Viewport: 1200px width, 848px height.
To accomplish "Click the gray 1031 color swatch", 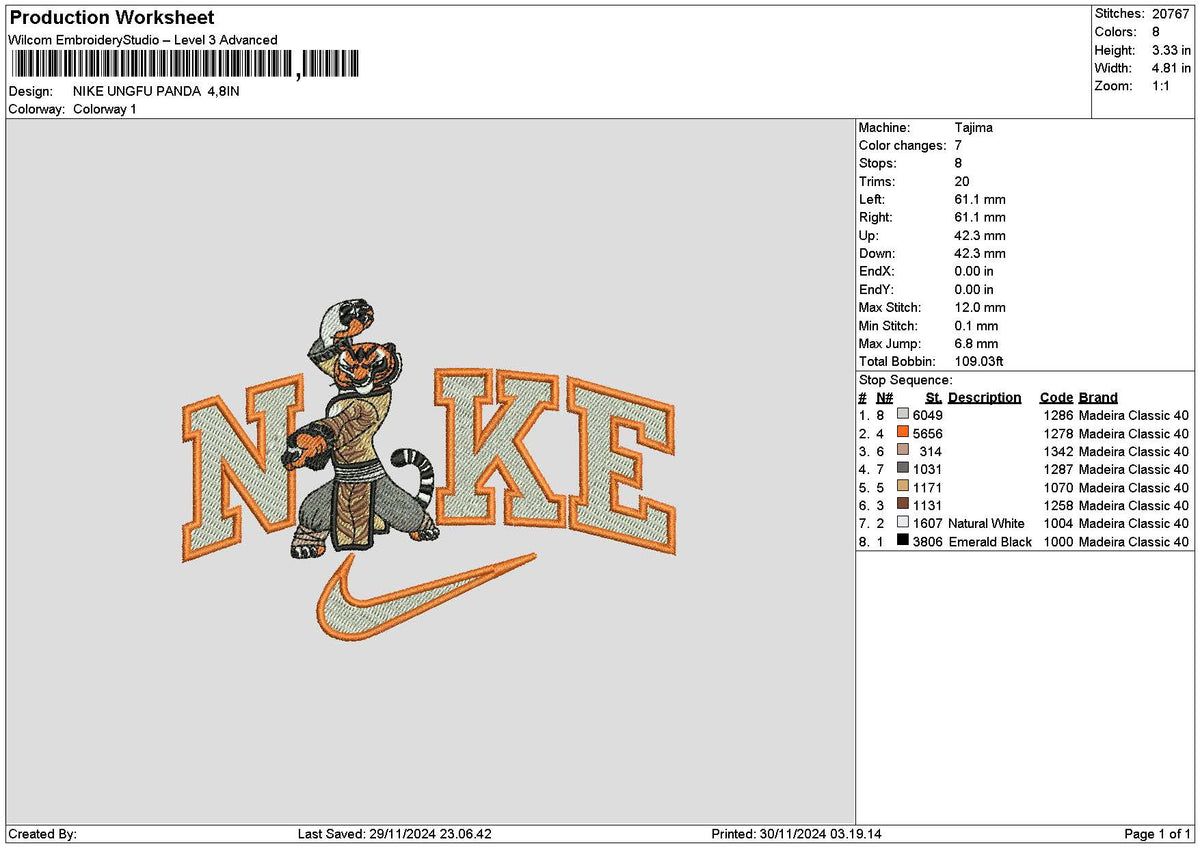I will coord(903,469).
